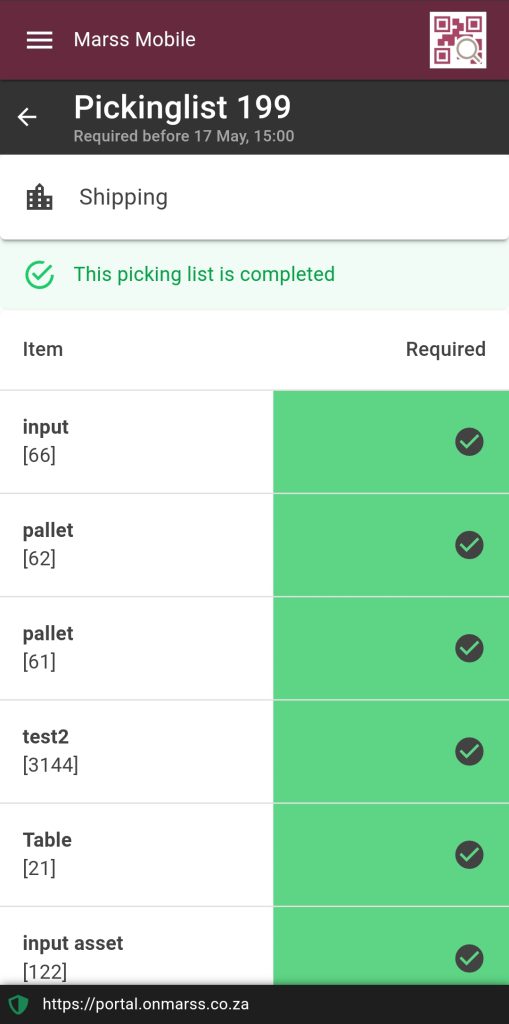Image resolution: width=509 pixels, height=1024 pixels.
Task: Tap the Required column header
Action: tap(446, 349)
